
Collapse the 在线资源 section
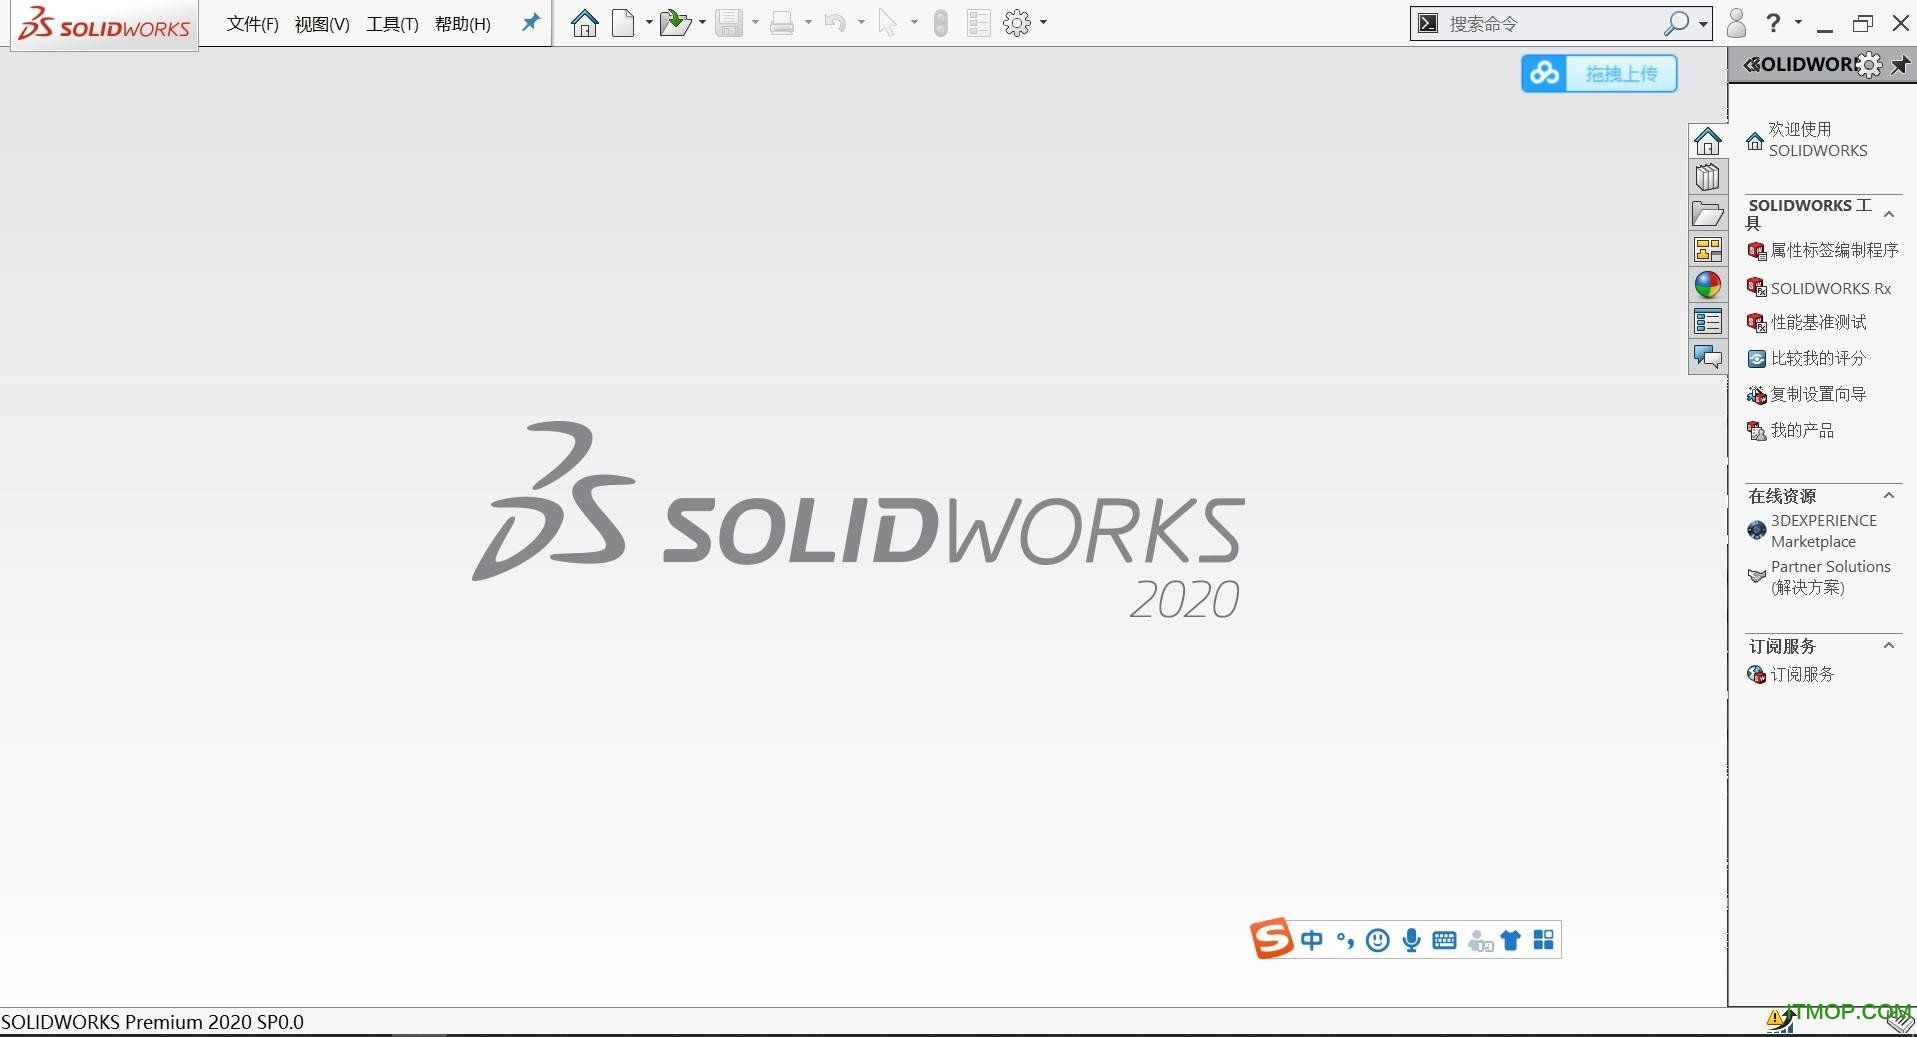pyautogui.click(x=1889, y=495)
